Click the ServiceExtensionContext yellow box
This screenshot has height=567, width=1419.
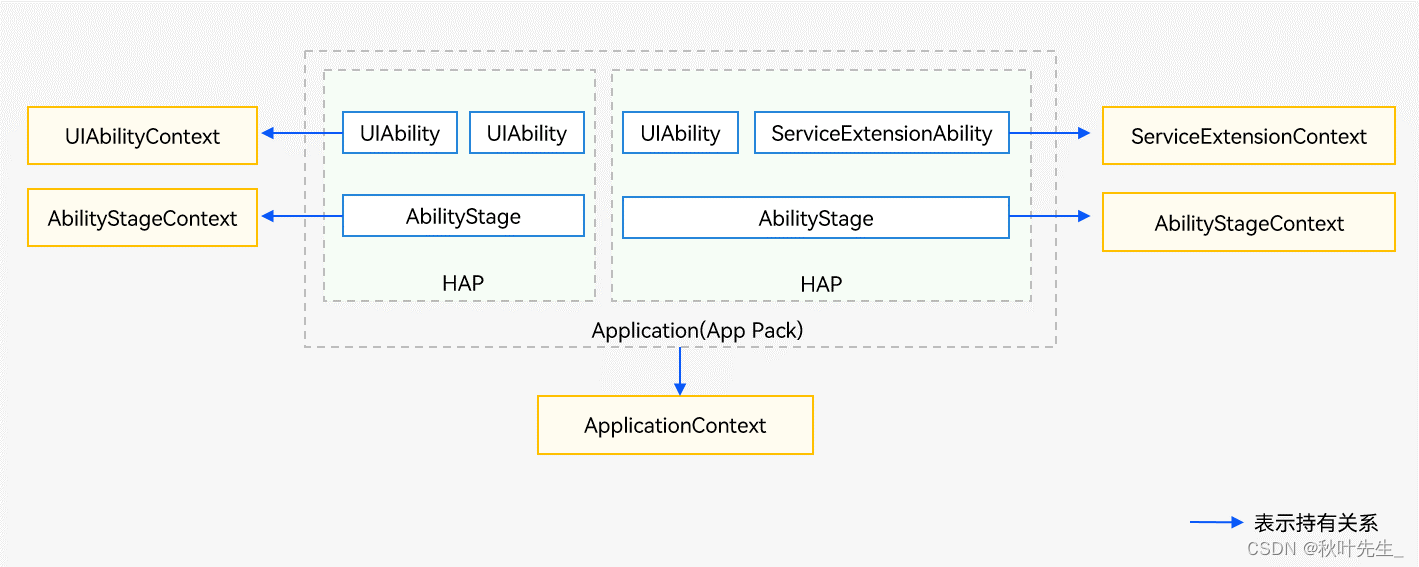point(1249,136)
